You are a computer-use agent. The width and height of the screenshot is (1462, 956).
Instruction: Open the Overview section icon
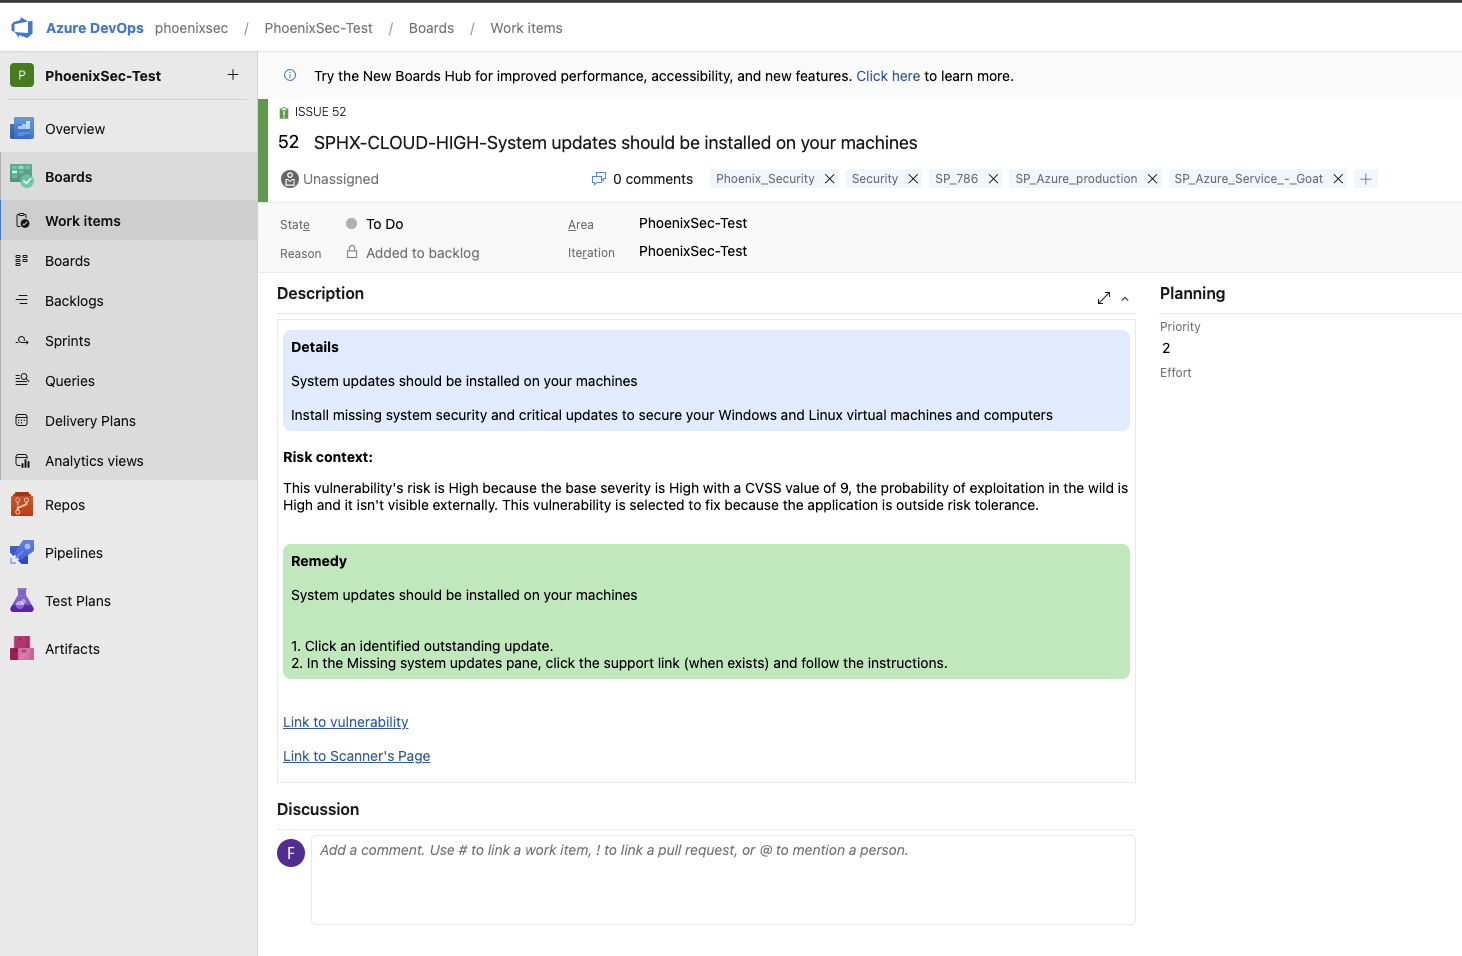(x=22, y=128)
